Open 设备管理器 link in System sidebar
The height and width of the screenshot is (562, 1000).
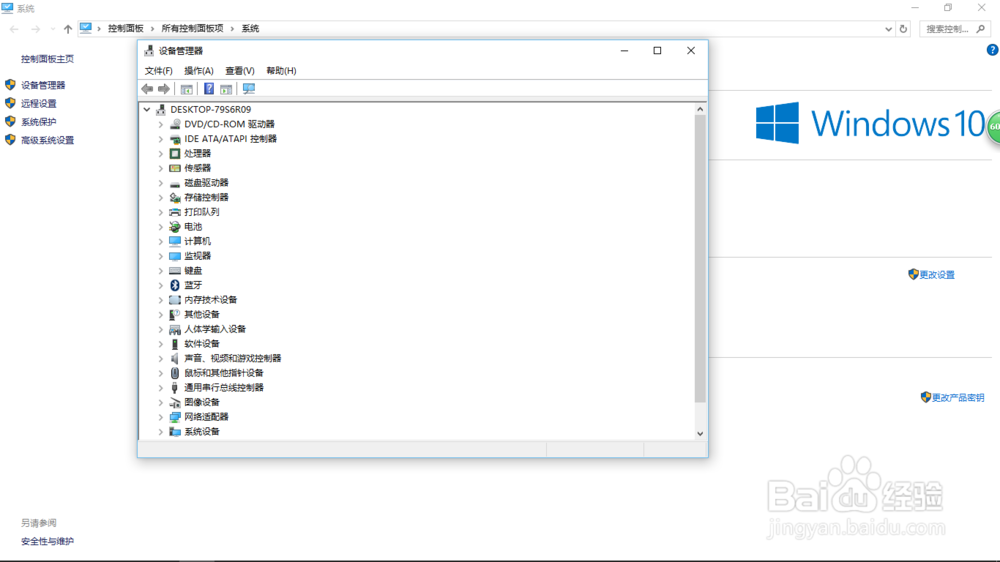pos(43,85)
